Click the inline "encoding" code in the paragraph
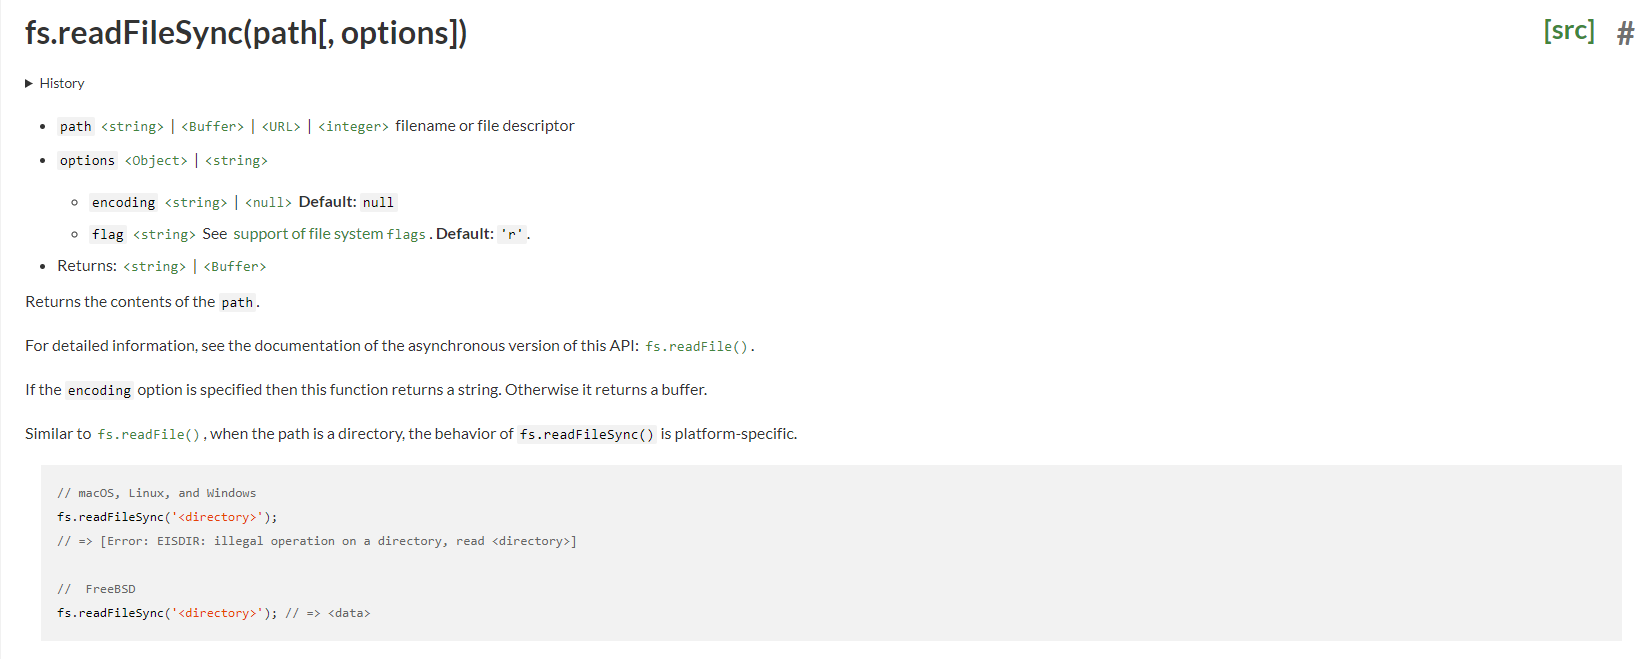The image size is (1648, 659). (99, 391)
